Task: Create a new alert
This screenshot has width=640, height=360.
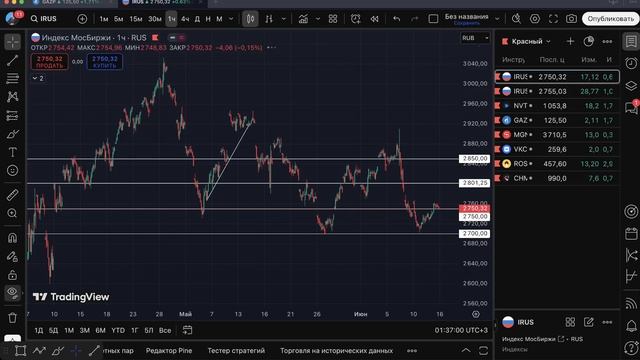Action: click(356, 19)
